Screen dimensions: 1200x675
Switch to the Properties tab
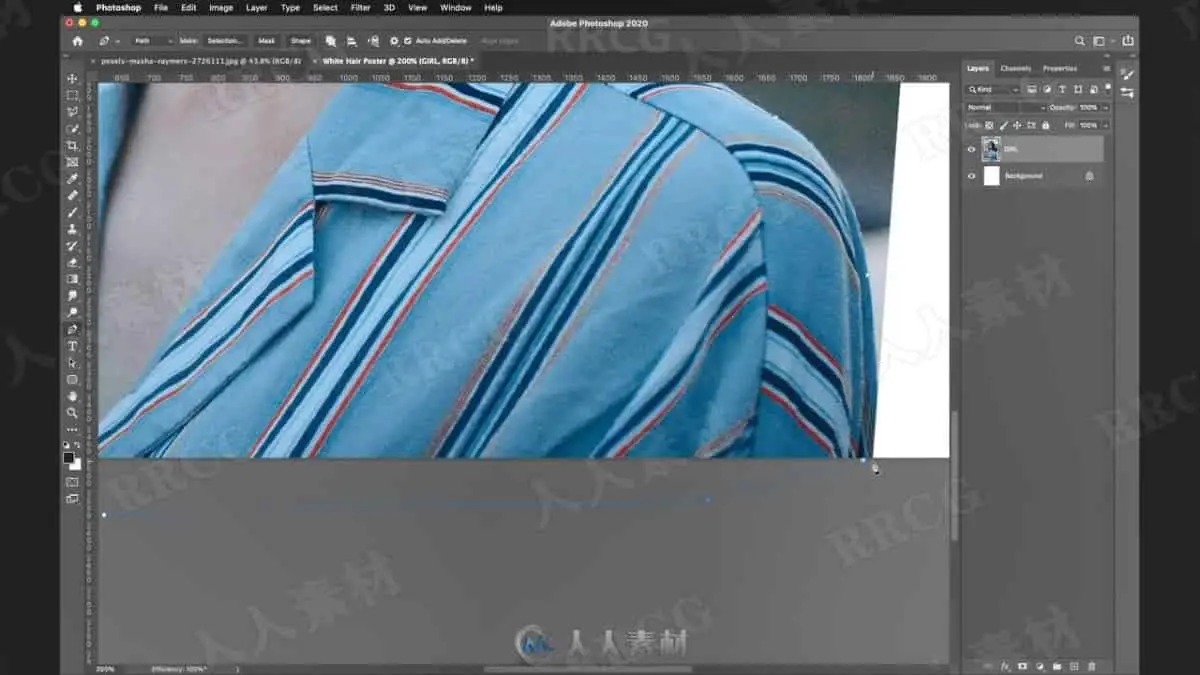click(1060, 69)
